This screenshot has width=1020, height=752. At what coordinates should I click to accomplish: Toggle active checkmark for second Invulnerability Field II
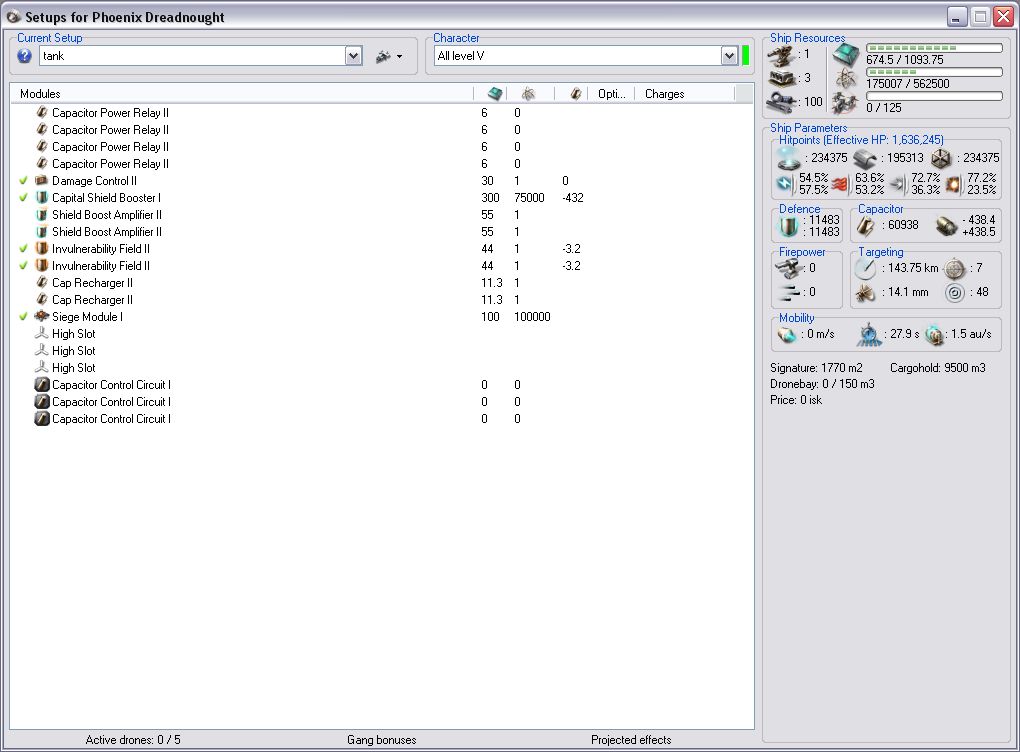point(23,265)
